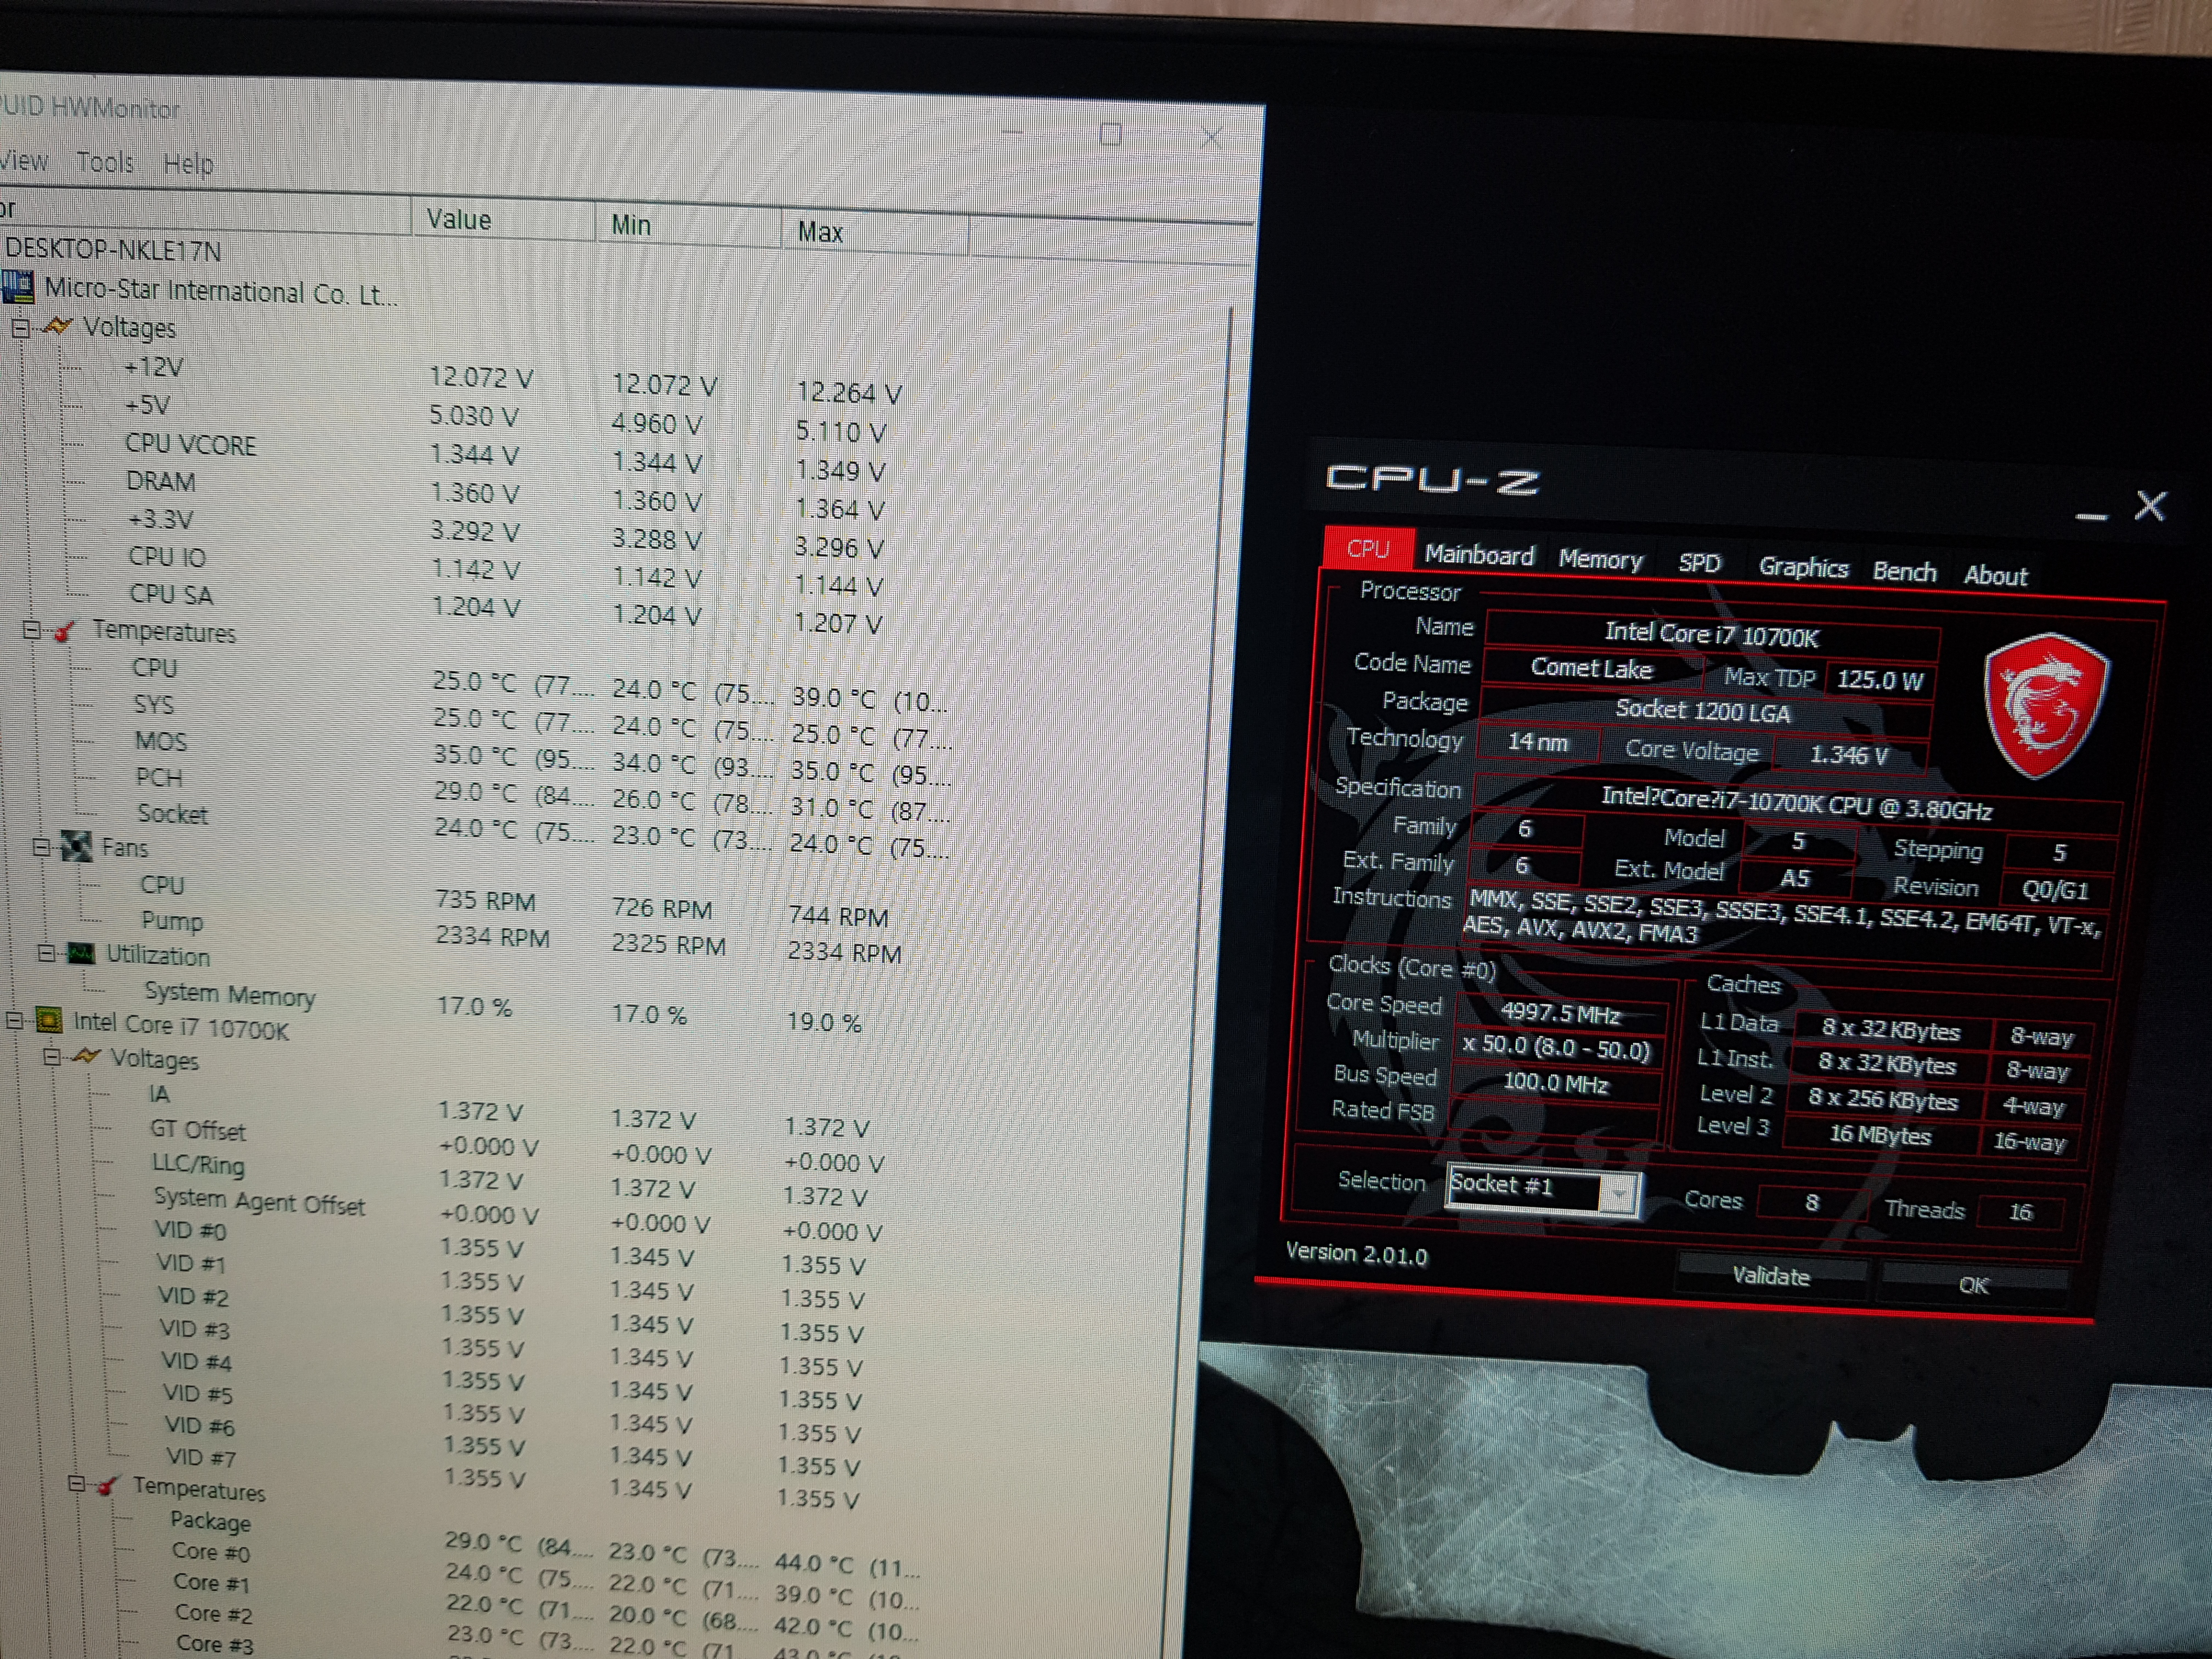The width and height of the screenshot is (2212, 1659).
Task: Minimize the CPU-Z window
Action: [2090, 516]
